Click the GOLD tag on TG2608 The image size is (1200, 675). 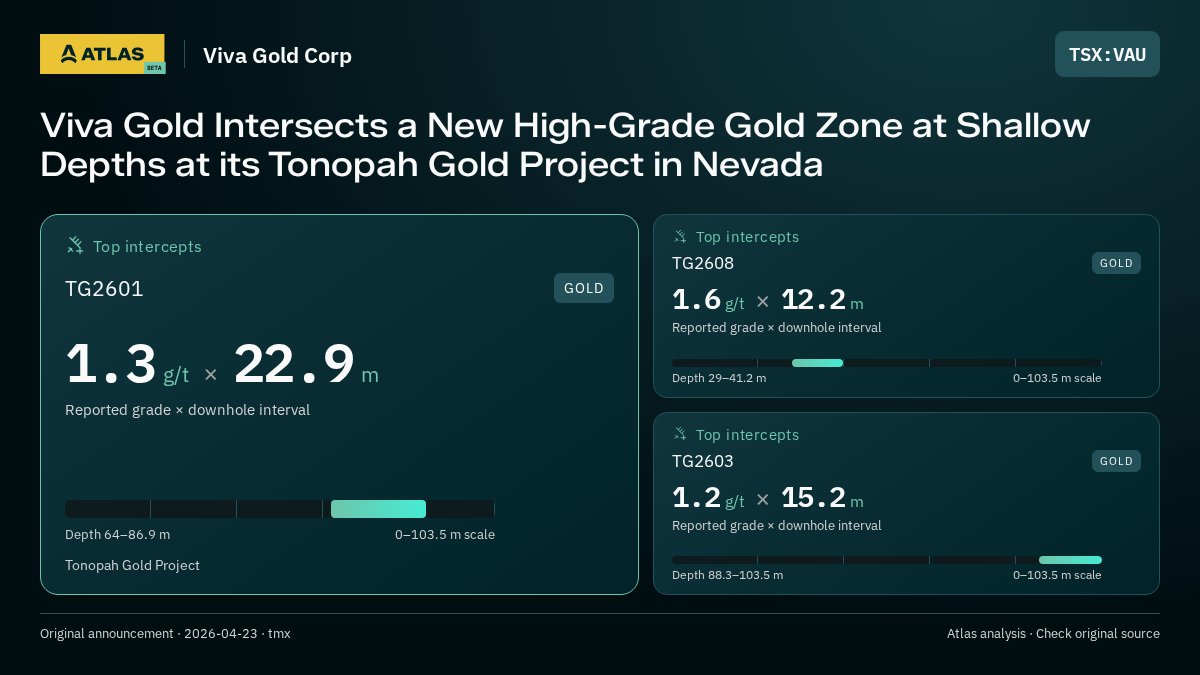tap(1116, 263)
